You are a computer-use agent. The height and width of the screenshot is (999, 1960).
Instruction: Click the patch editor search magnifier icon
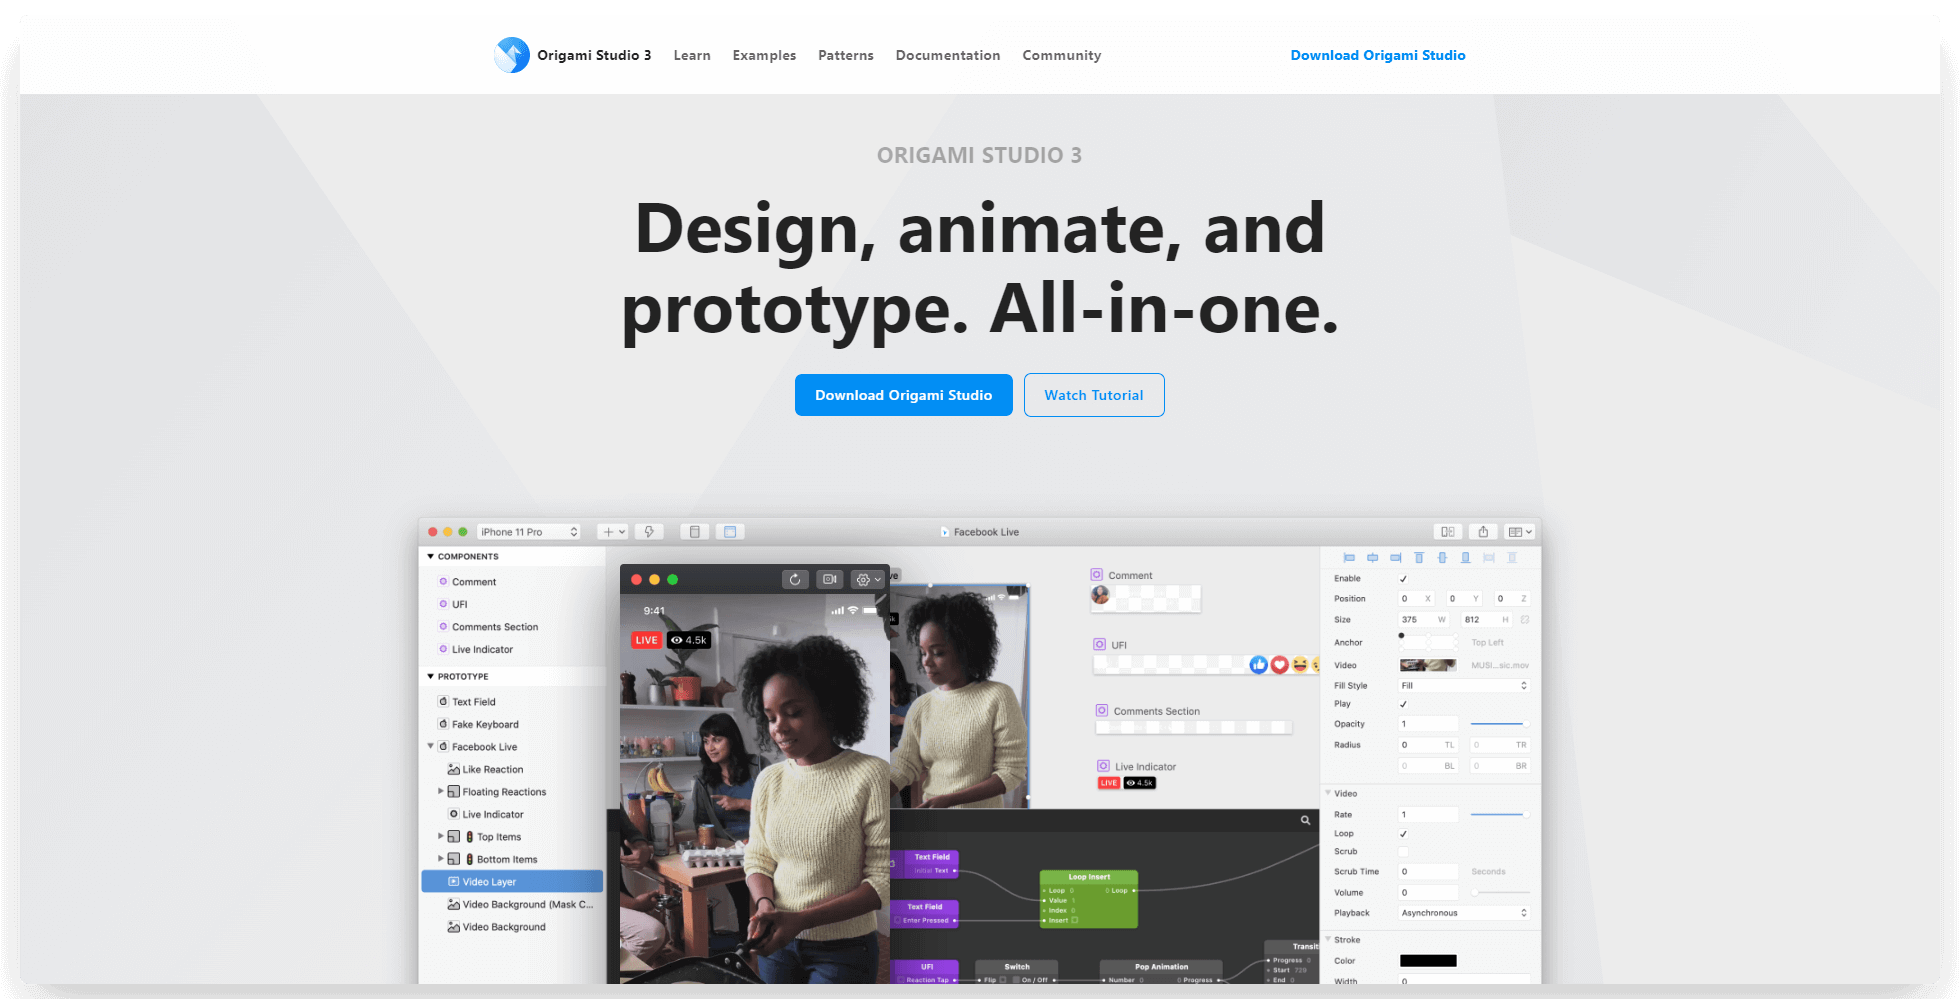point(1305,820)
